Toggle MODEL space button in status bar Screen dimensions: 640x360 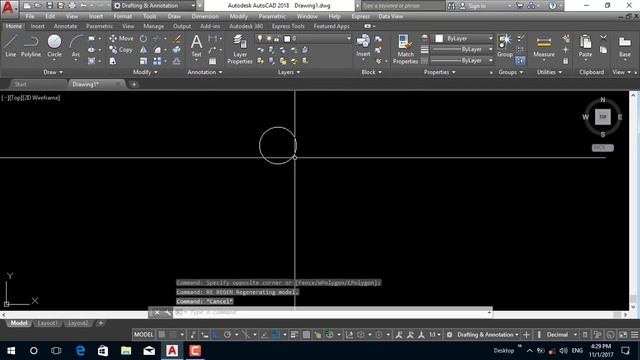tap(143, 335)
